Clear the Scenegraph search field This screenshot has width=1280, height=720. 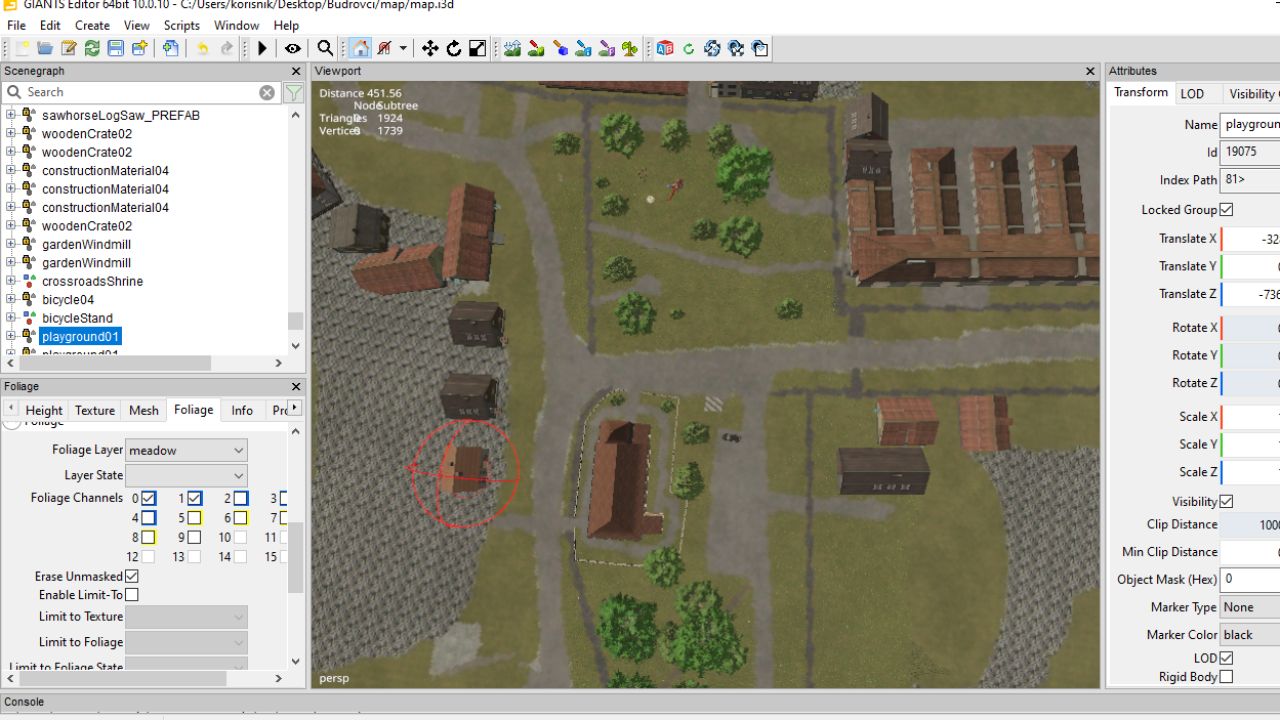tap(267, 92)
